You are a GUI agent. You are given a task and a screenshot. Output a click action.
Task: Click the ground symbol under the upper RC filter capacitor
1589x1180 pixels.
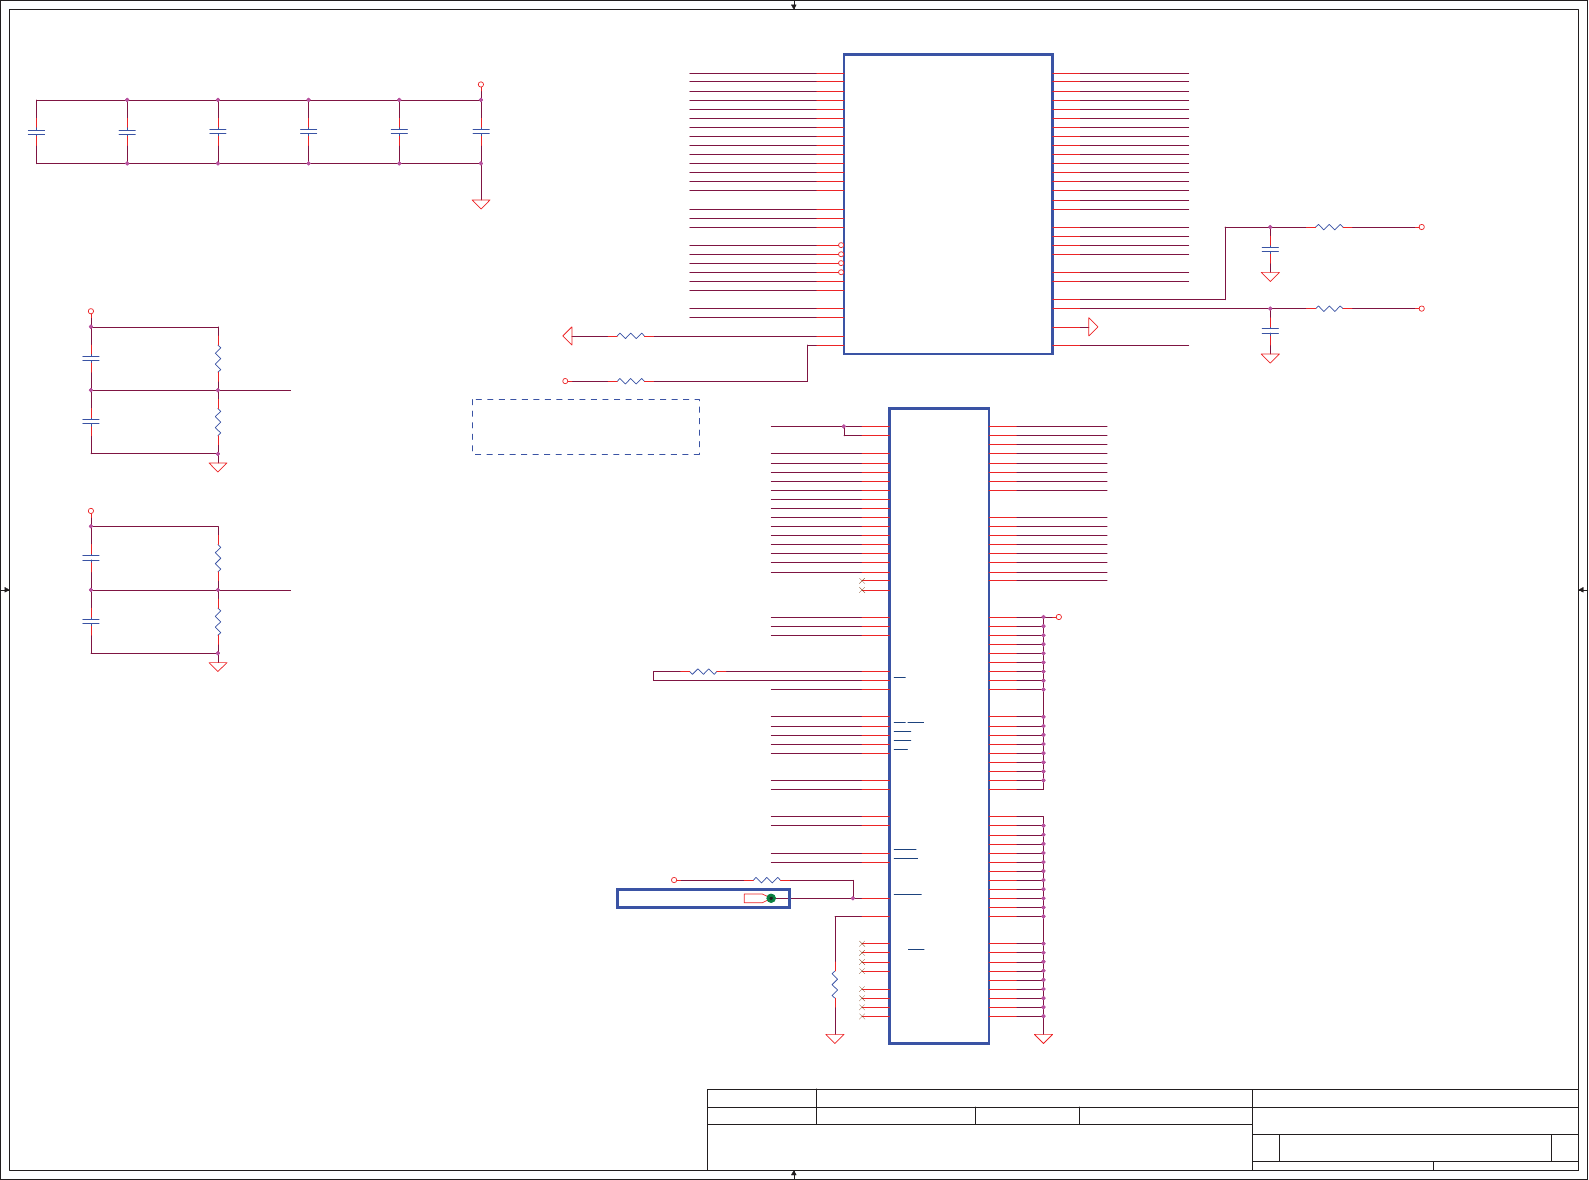tap(1270, 277)
